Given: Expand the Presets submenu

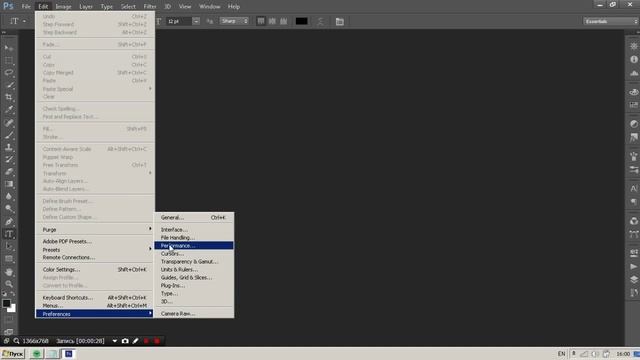Looking at the screenshot, I should pos(94,250).
